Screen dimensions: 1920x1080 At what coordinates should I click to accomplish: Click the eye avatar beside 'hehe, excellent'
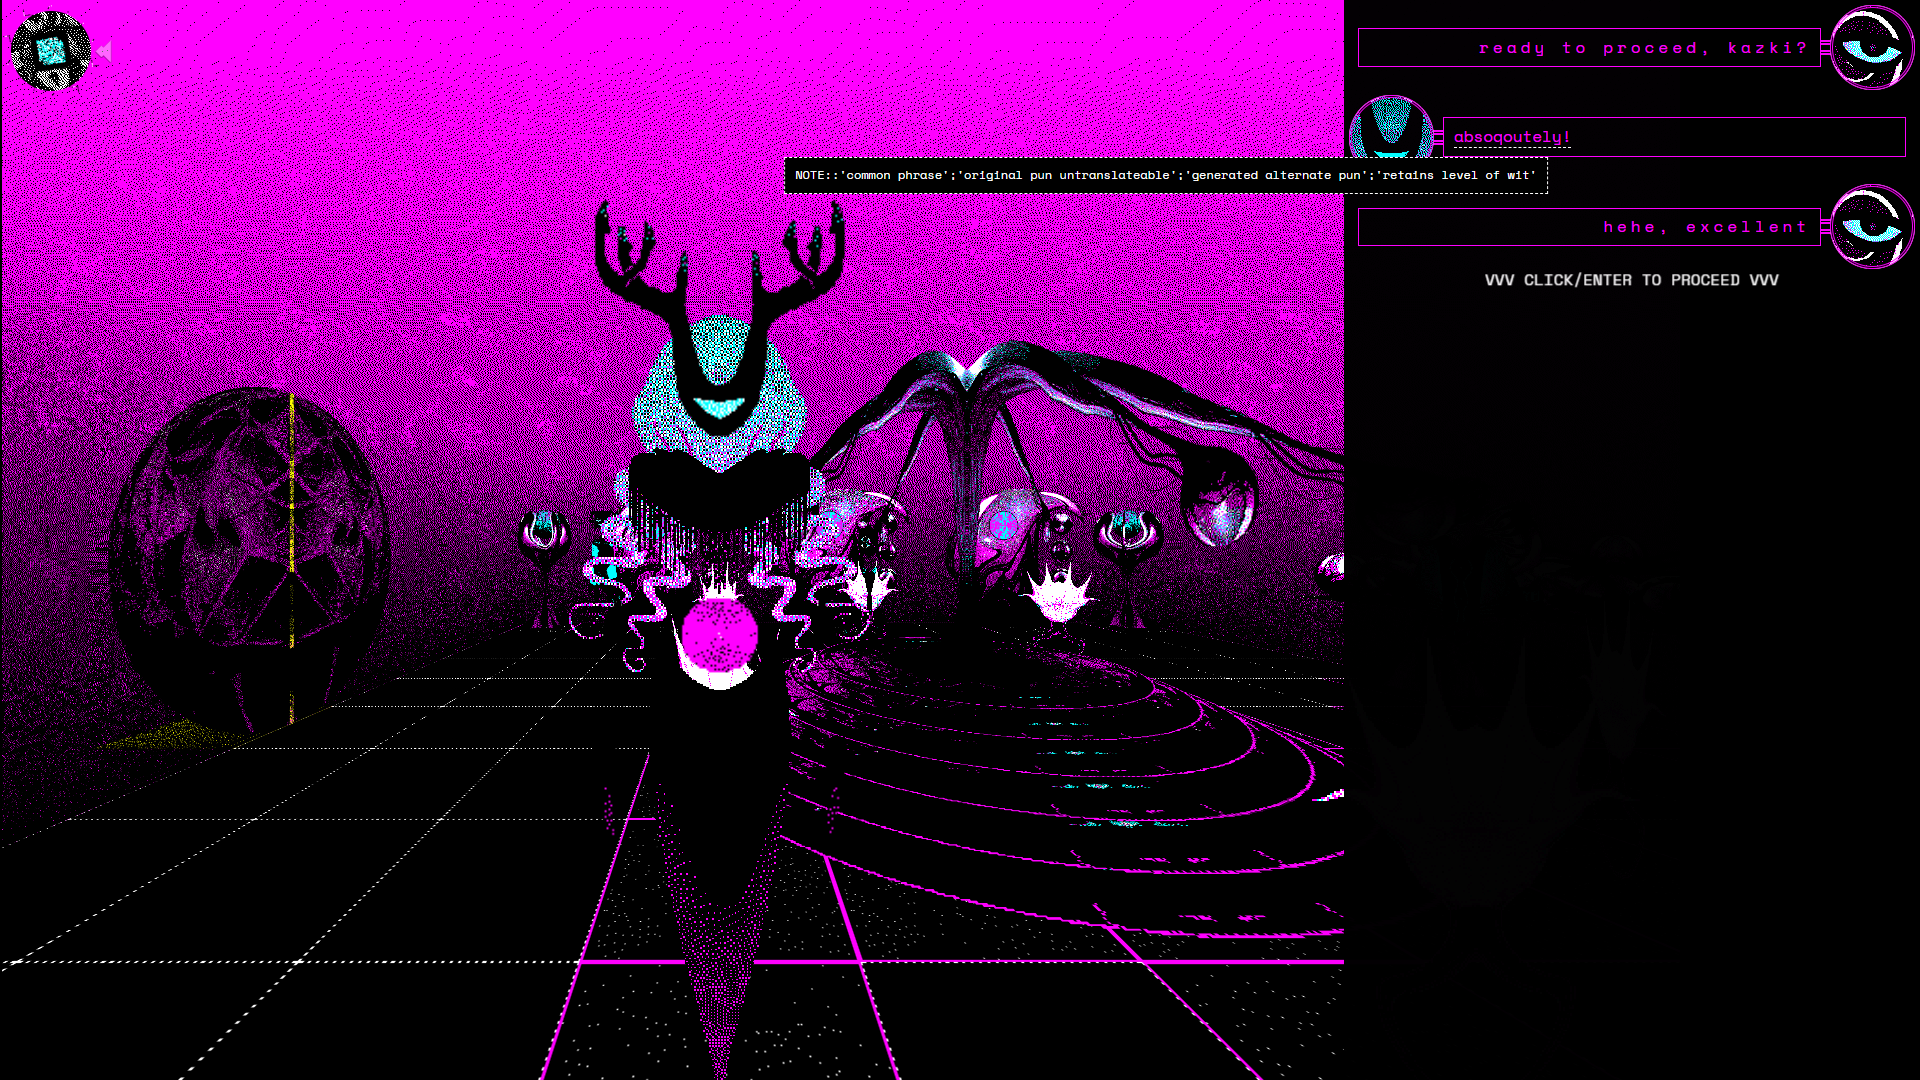(x=1872, y=227)
